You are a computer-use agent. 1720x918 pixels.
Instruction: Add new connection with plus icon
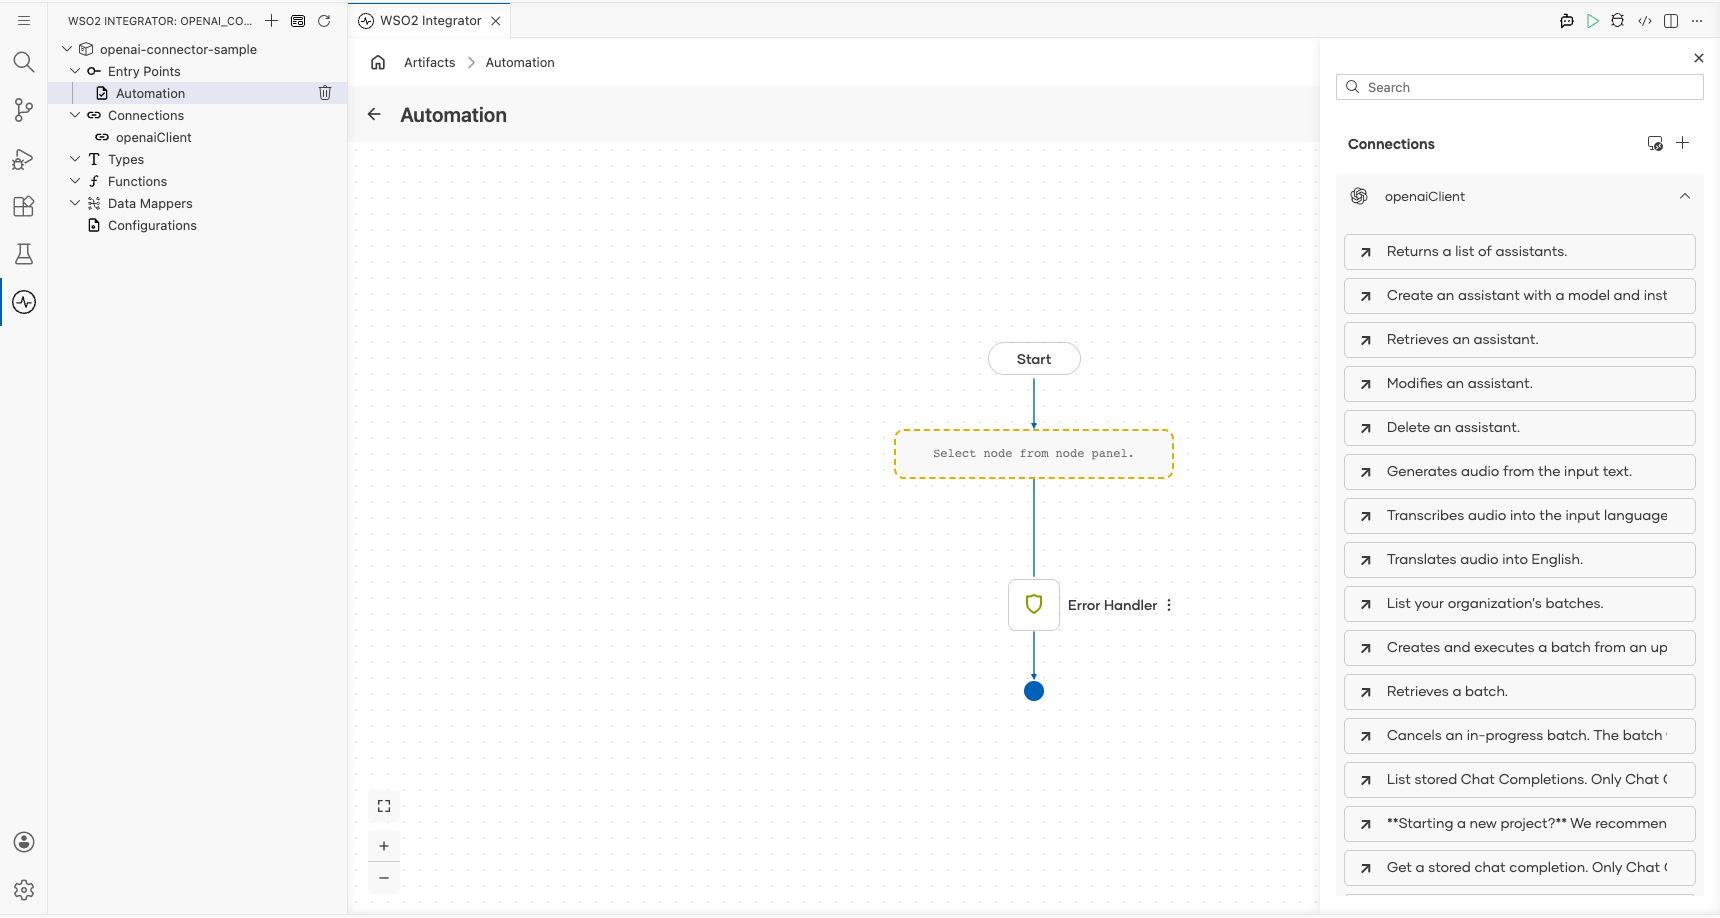coord(1683,143)
